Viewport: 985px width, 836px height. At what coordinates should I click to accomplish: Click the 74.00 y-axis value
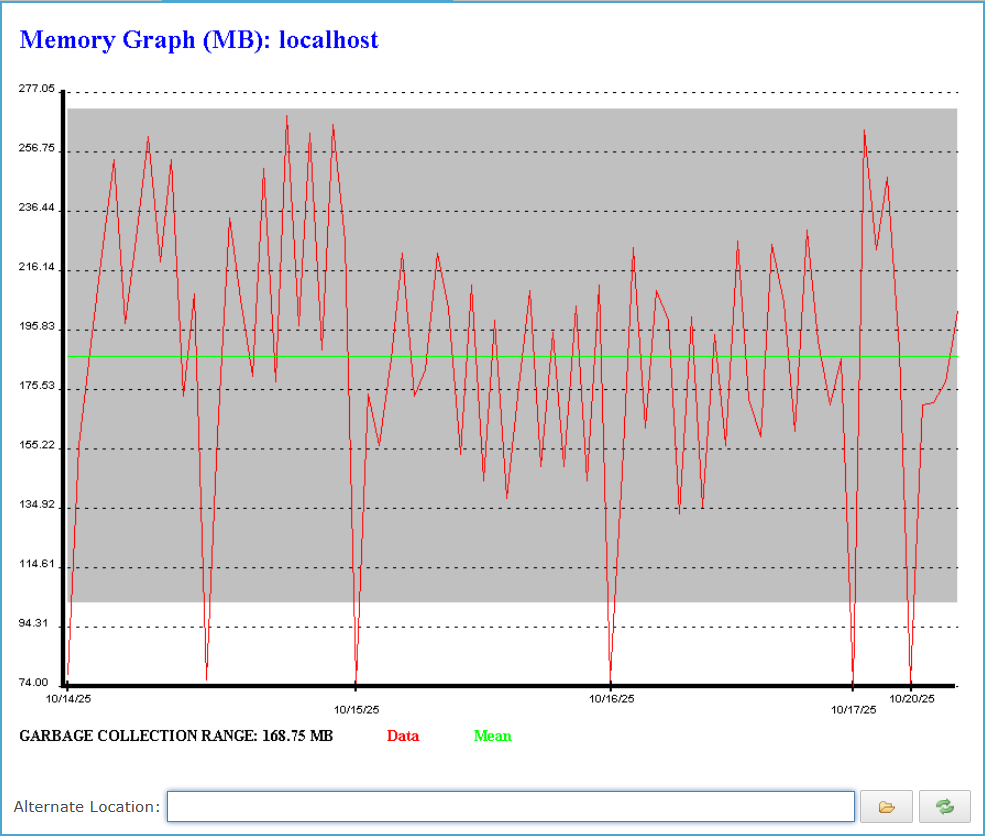(x=37, y=683)
